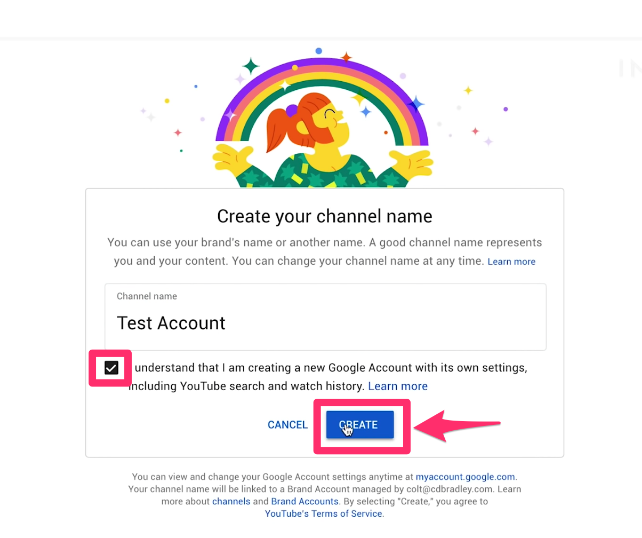Click the character's green patterned shirt
The image size is (642, 538).
323,172
